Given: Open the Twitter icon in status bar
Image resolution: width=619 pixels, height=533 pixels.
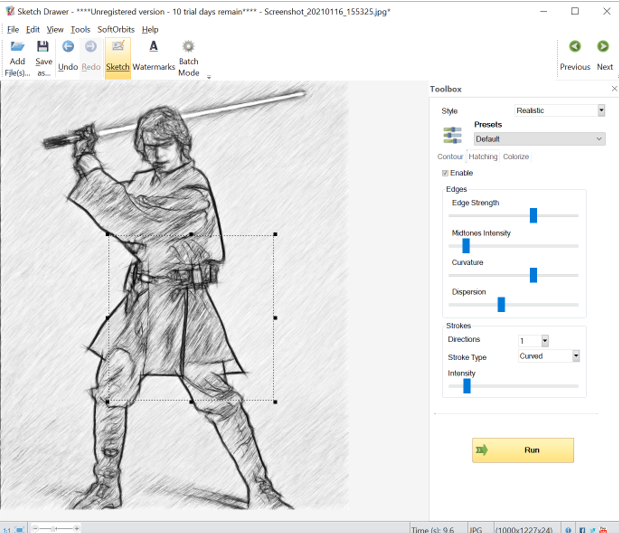Looking at the screenshot, I should coord(593,530).
